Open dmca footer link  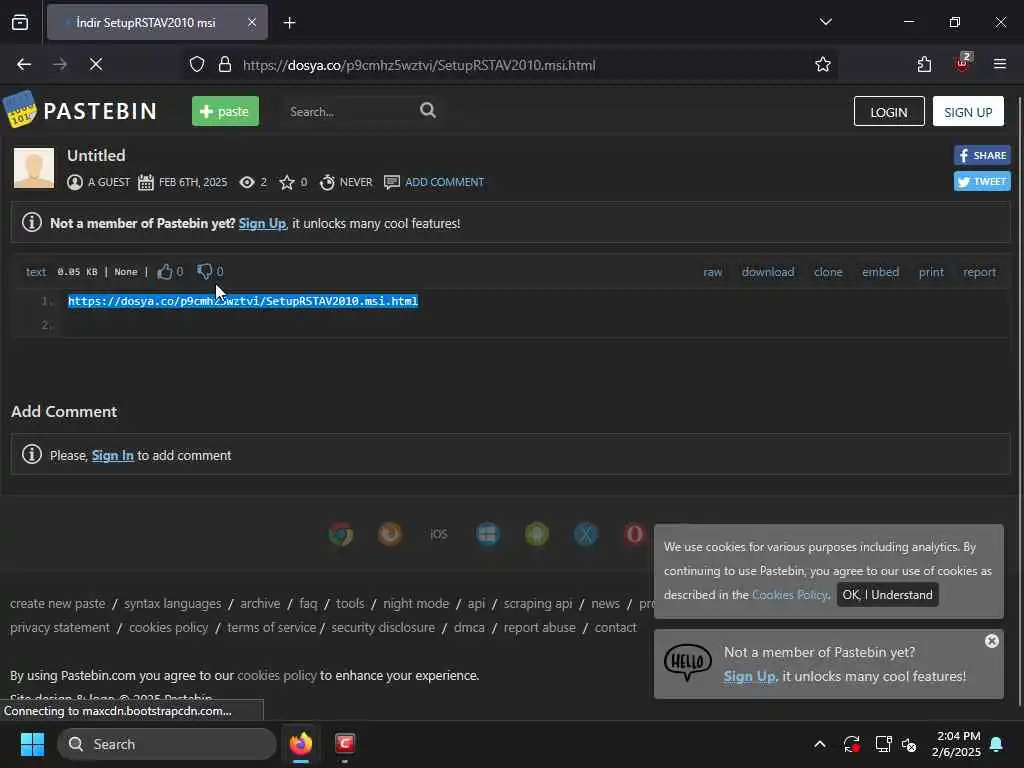pyautogui.click(x=469, y=628)
